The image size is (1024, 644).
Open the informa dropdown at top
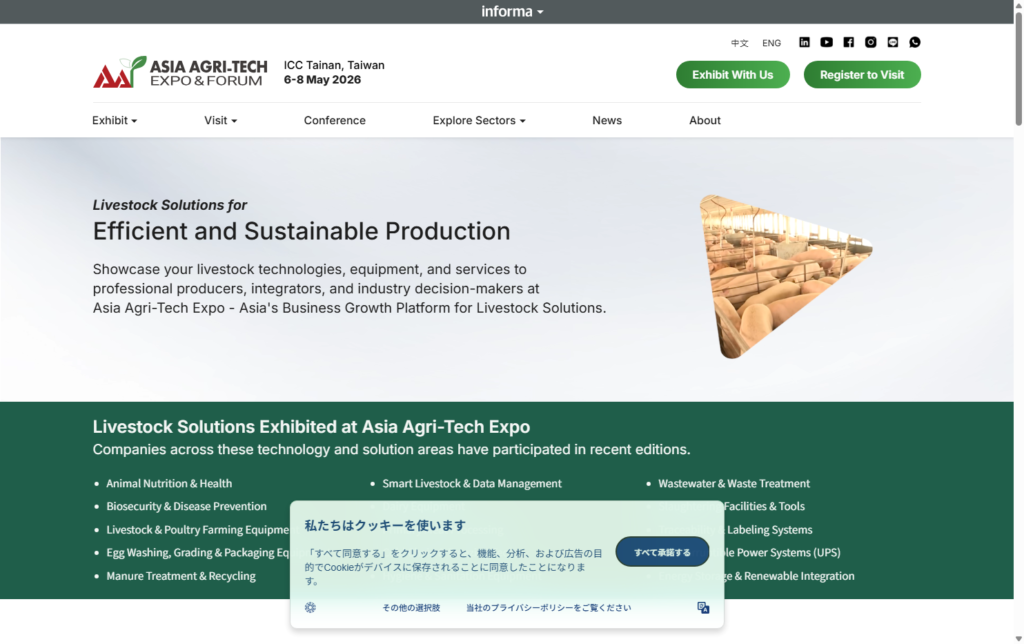click(512, 11)
